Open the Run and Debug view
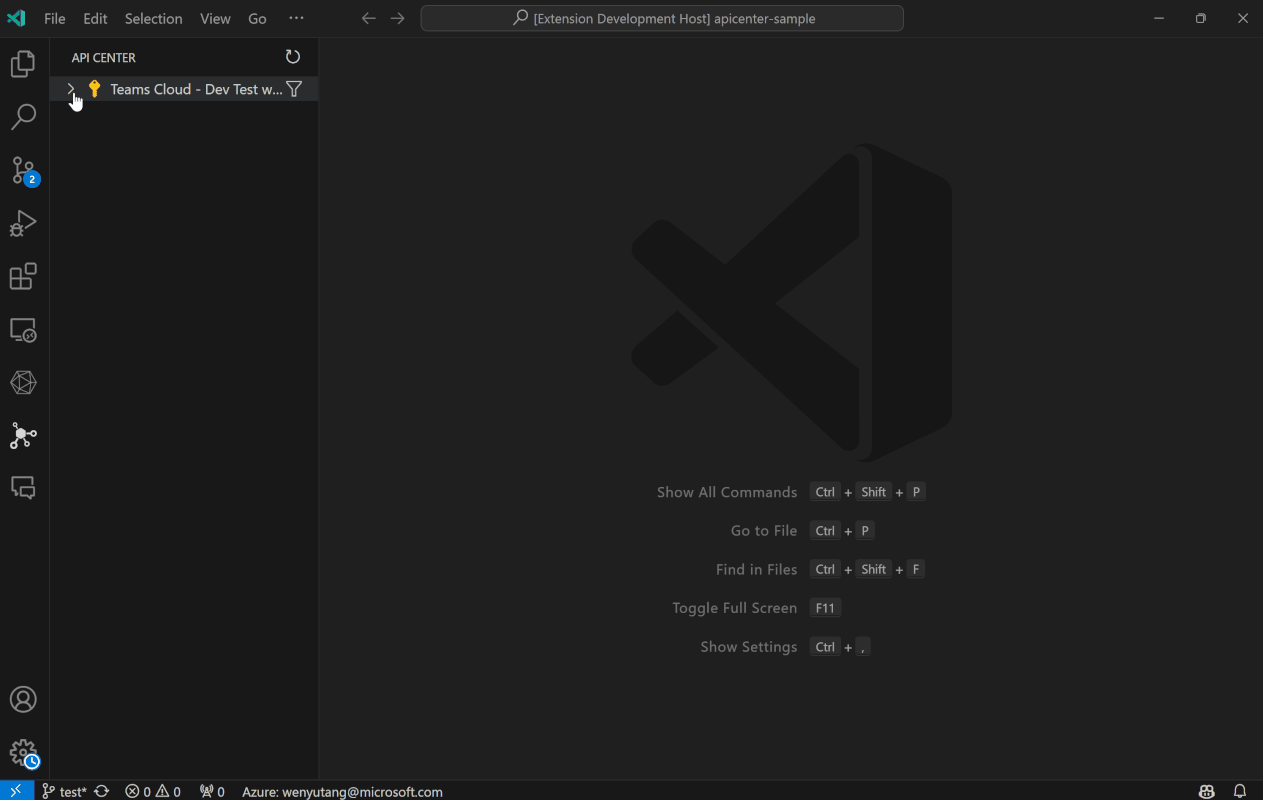This screenshot has height=800, width=1263. [23, 223]
